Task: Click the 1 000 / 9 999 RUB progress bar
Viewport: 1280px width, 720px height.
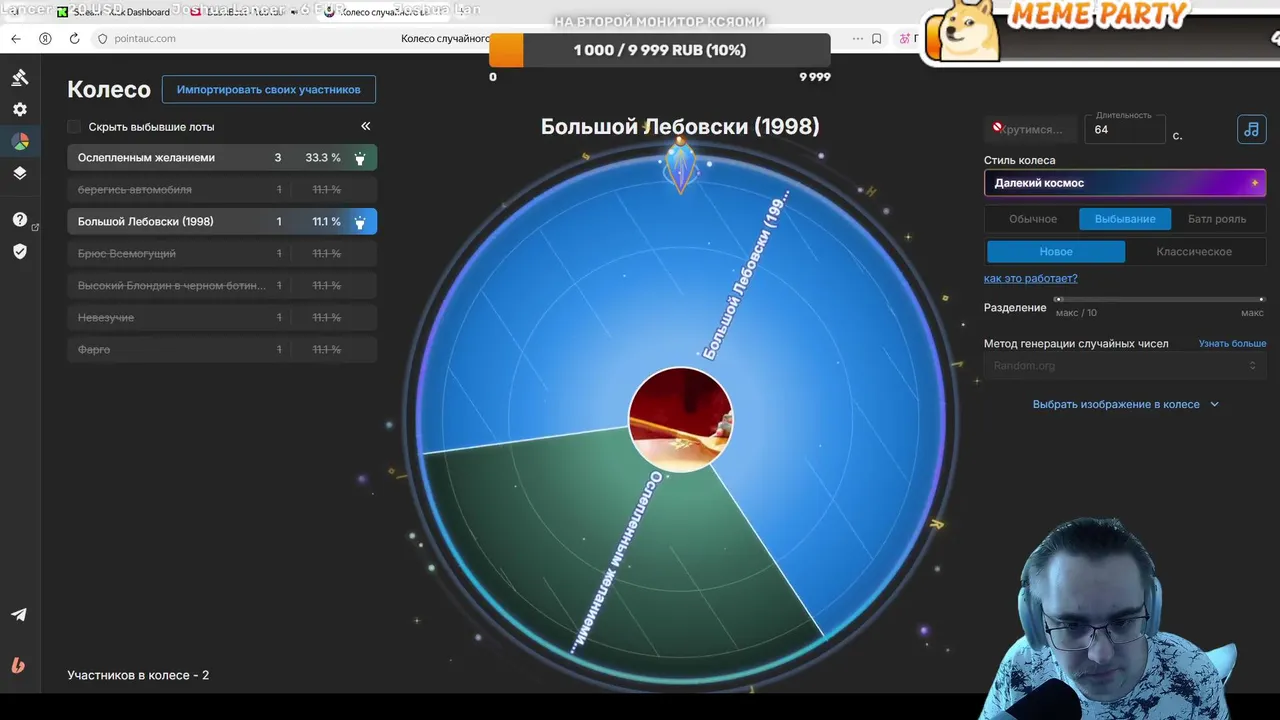Action: pyautogui.click(x=660, y=50)
